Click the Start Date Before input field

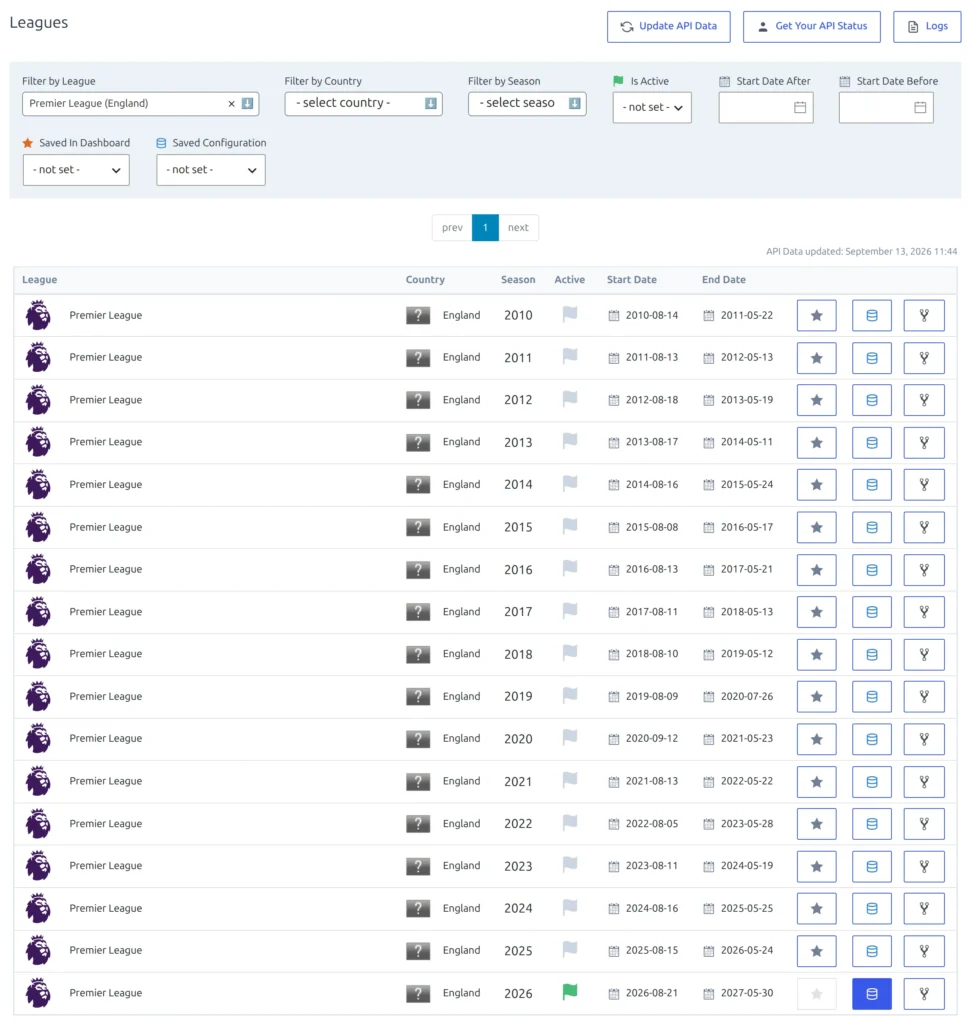[886, 107]
